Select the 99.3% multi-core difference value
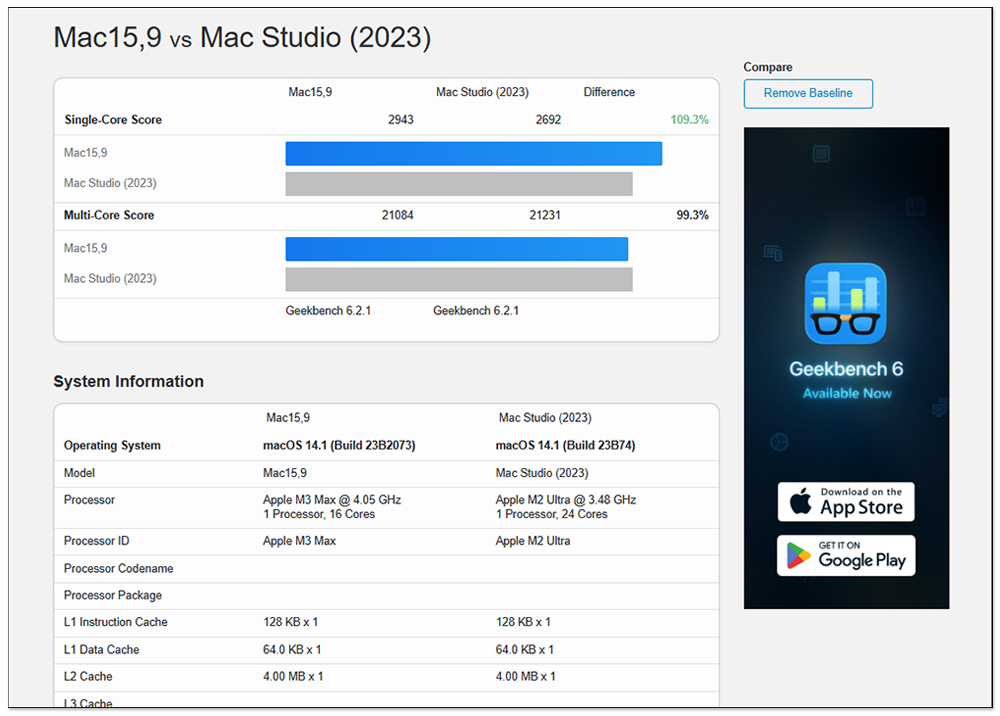The height and width of the screenshot is (716, 1000). [x=692, y=216]
